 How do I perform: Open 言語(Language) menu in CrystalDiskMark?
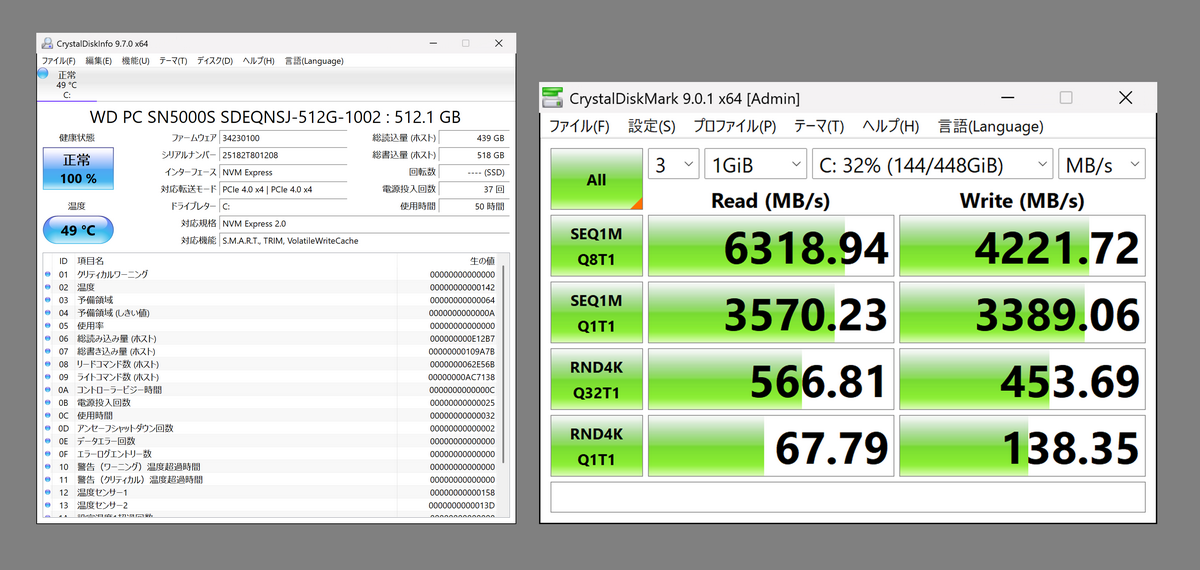(x=991, y=127)
